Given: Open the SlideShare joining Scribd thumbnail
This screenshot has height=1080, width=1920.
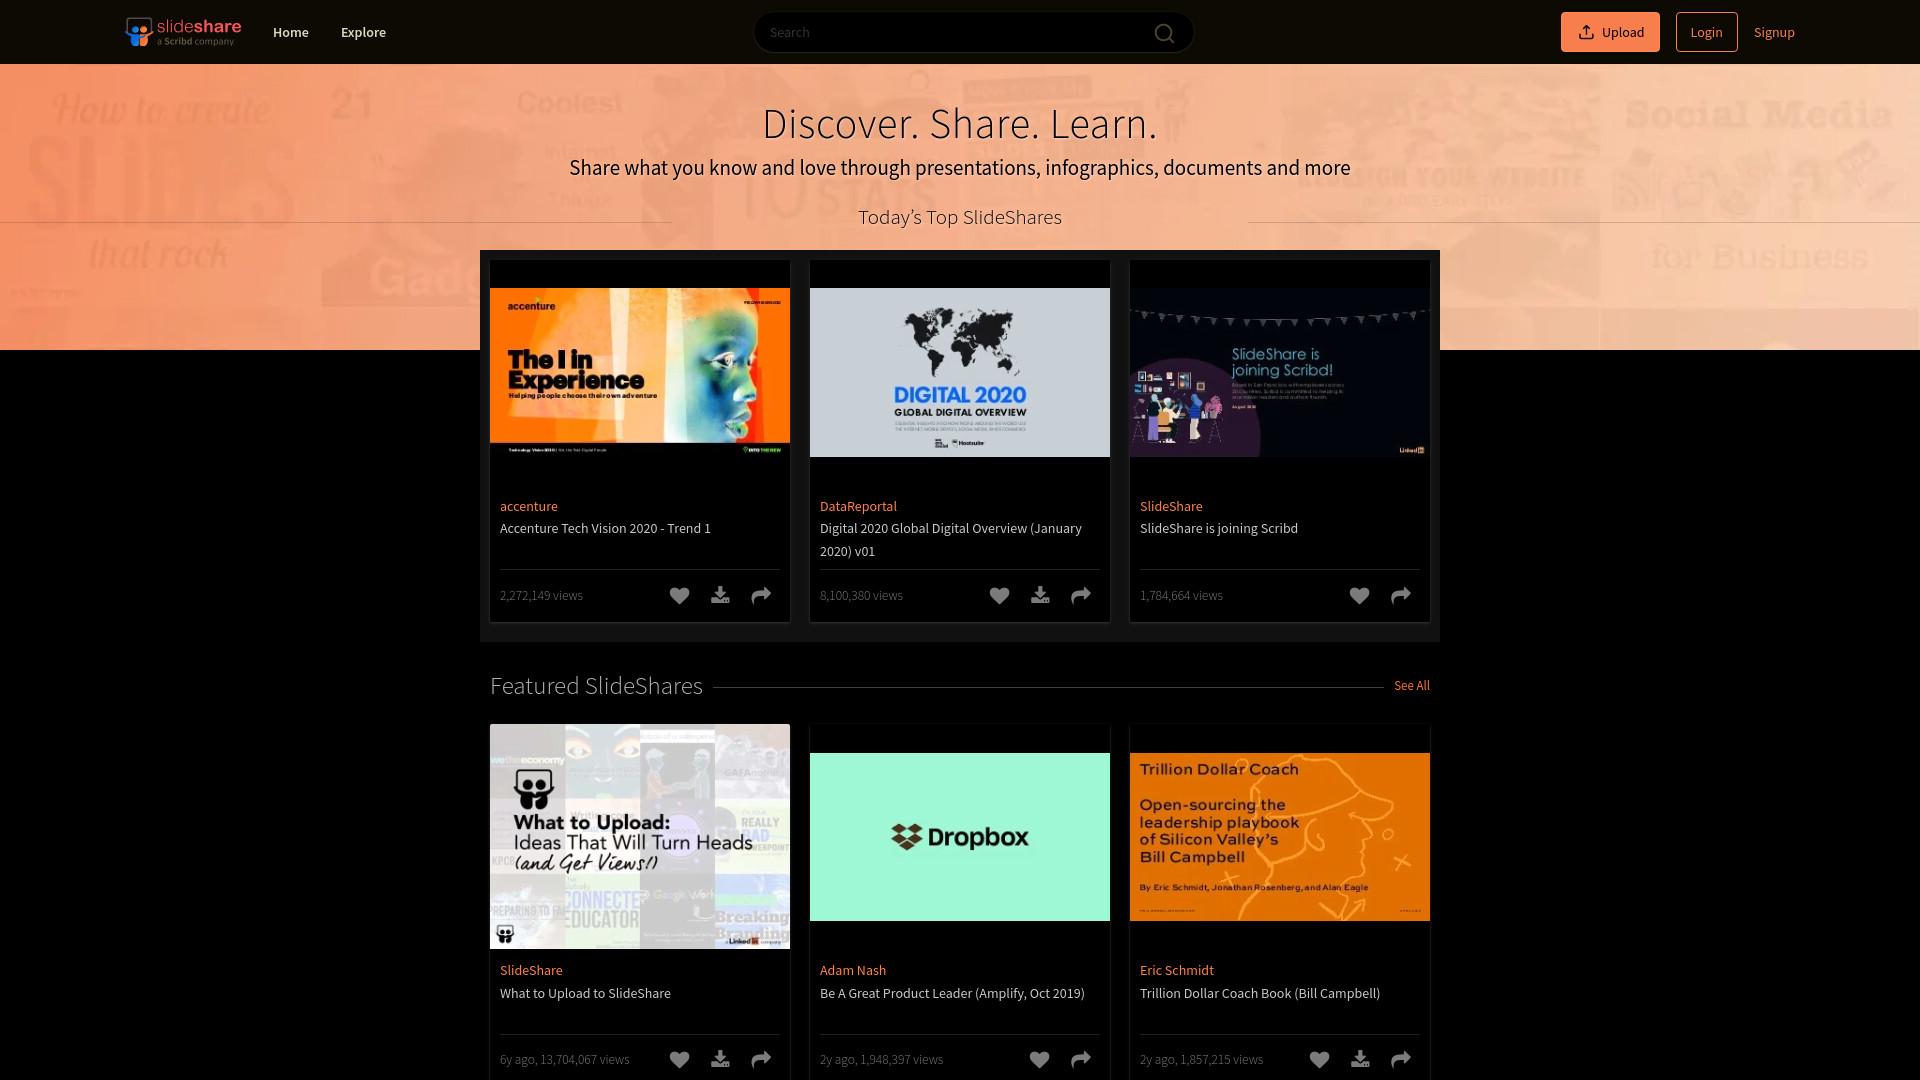Looking at the screenshot, I should tap(1280, 373).
